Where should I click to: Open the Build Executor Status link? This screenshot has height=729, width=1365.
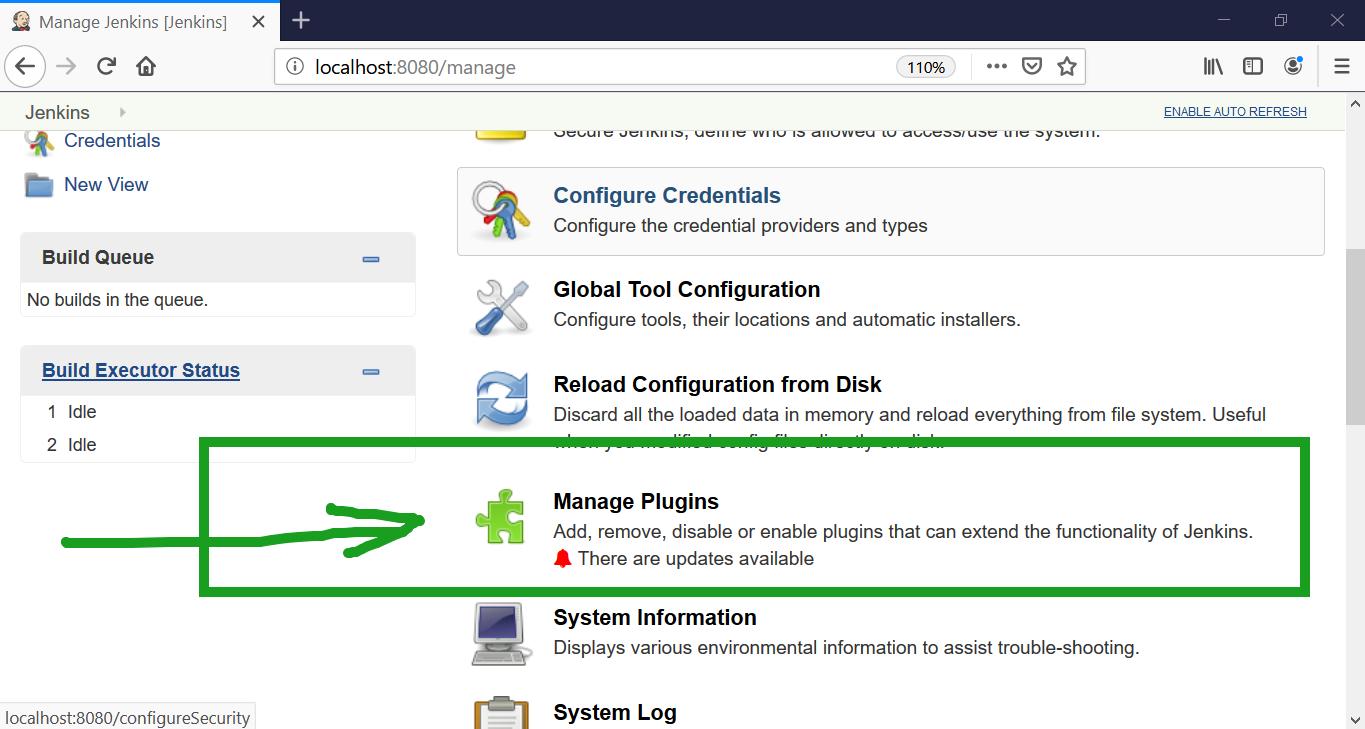click(x=141, y=371)
